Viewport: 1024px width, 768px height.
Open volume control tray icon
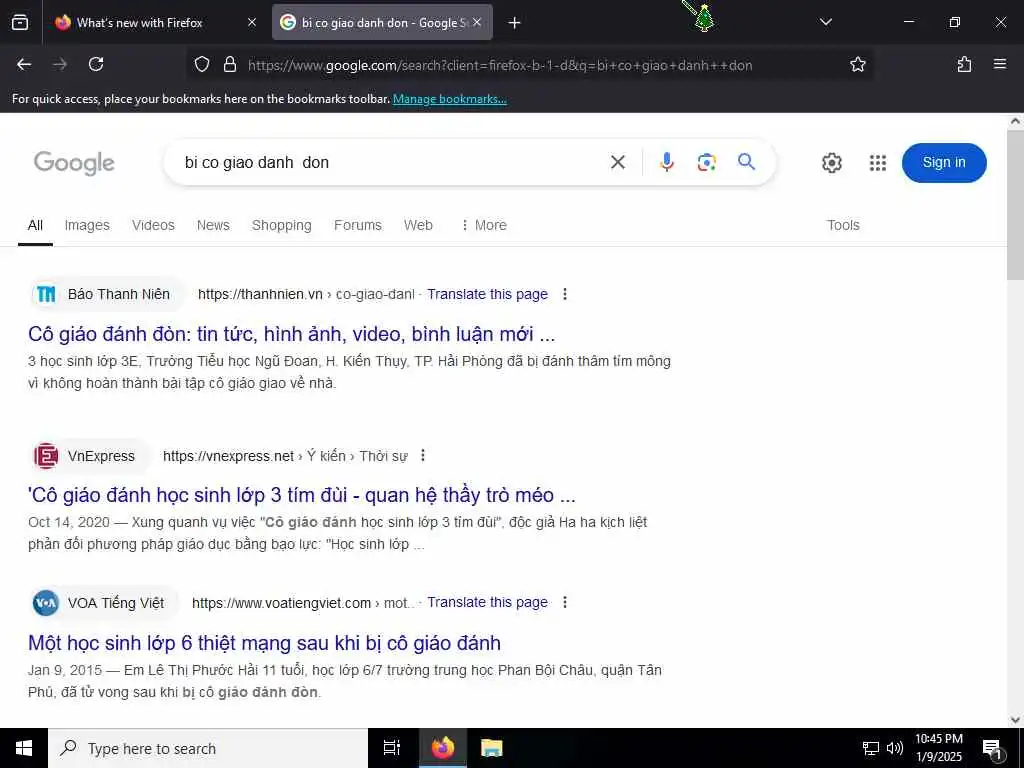coord(895,748)
